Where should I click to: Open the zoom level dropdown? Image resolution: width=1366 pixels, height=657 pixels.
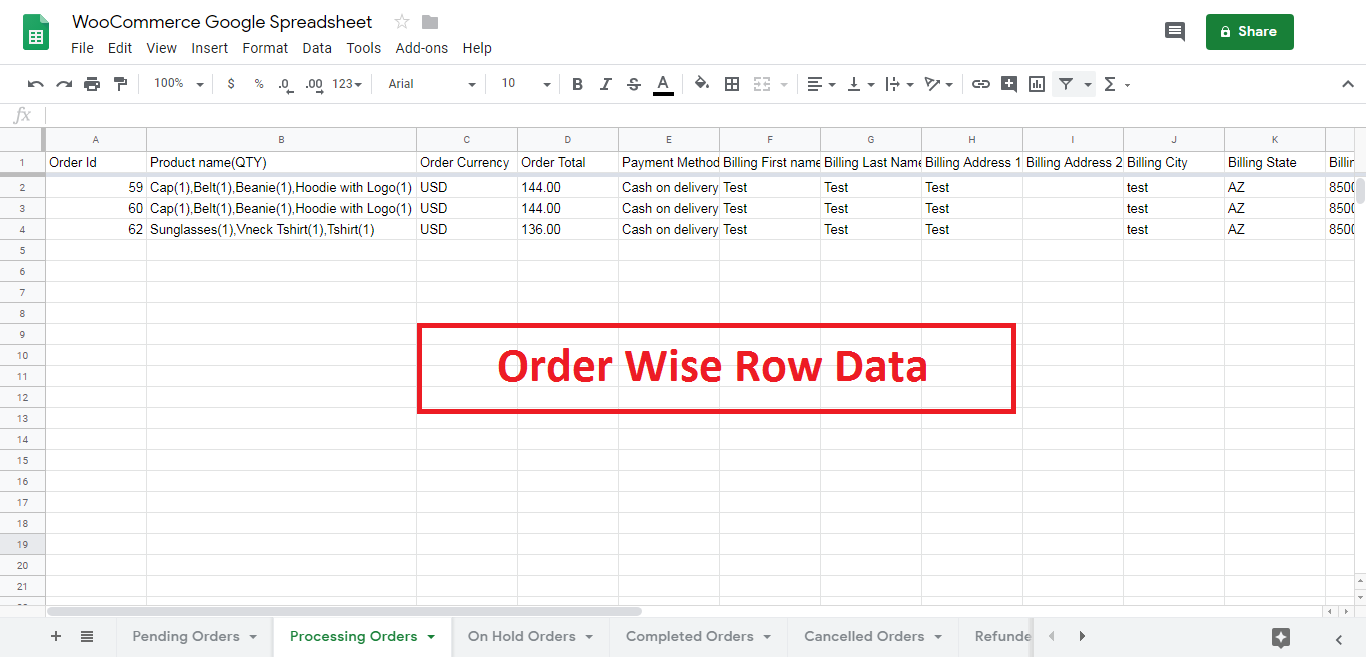(179, 84)
